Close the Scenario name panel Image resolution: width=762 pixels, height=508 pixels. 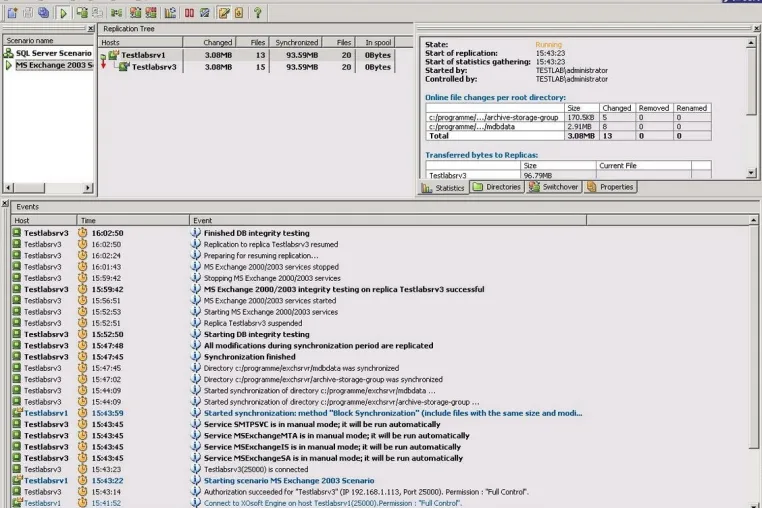tap(91, 29)
